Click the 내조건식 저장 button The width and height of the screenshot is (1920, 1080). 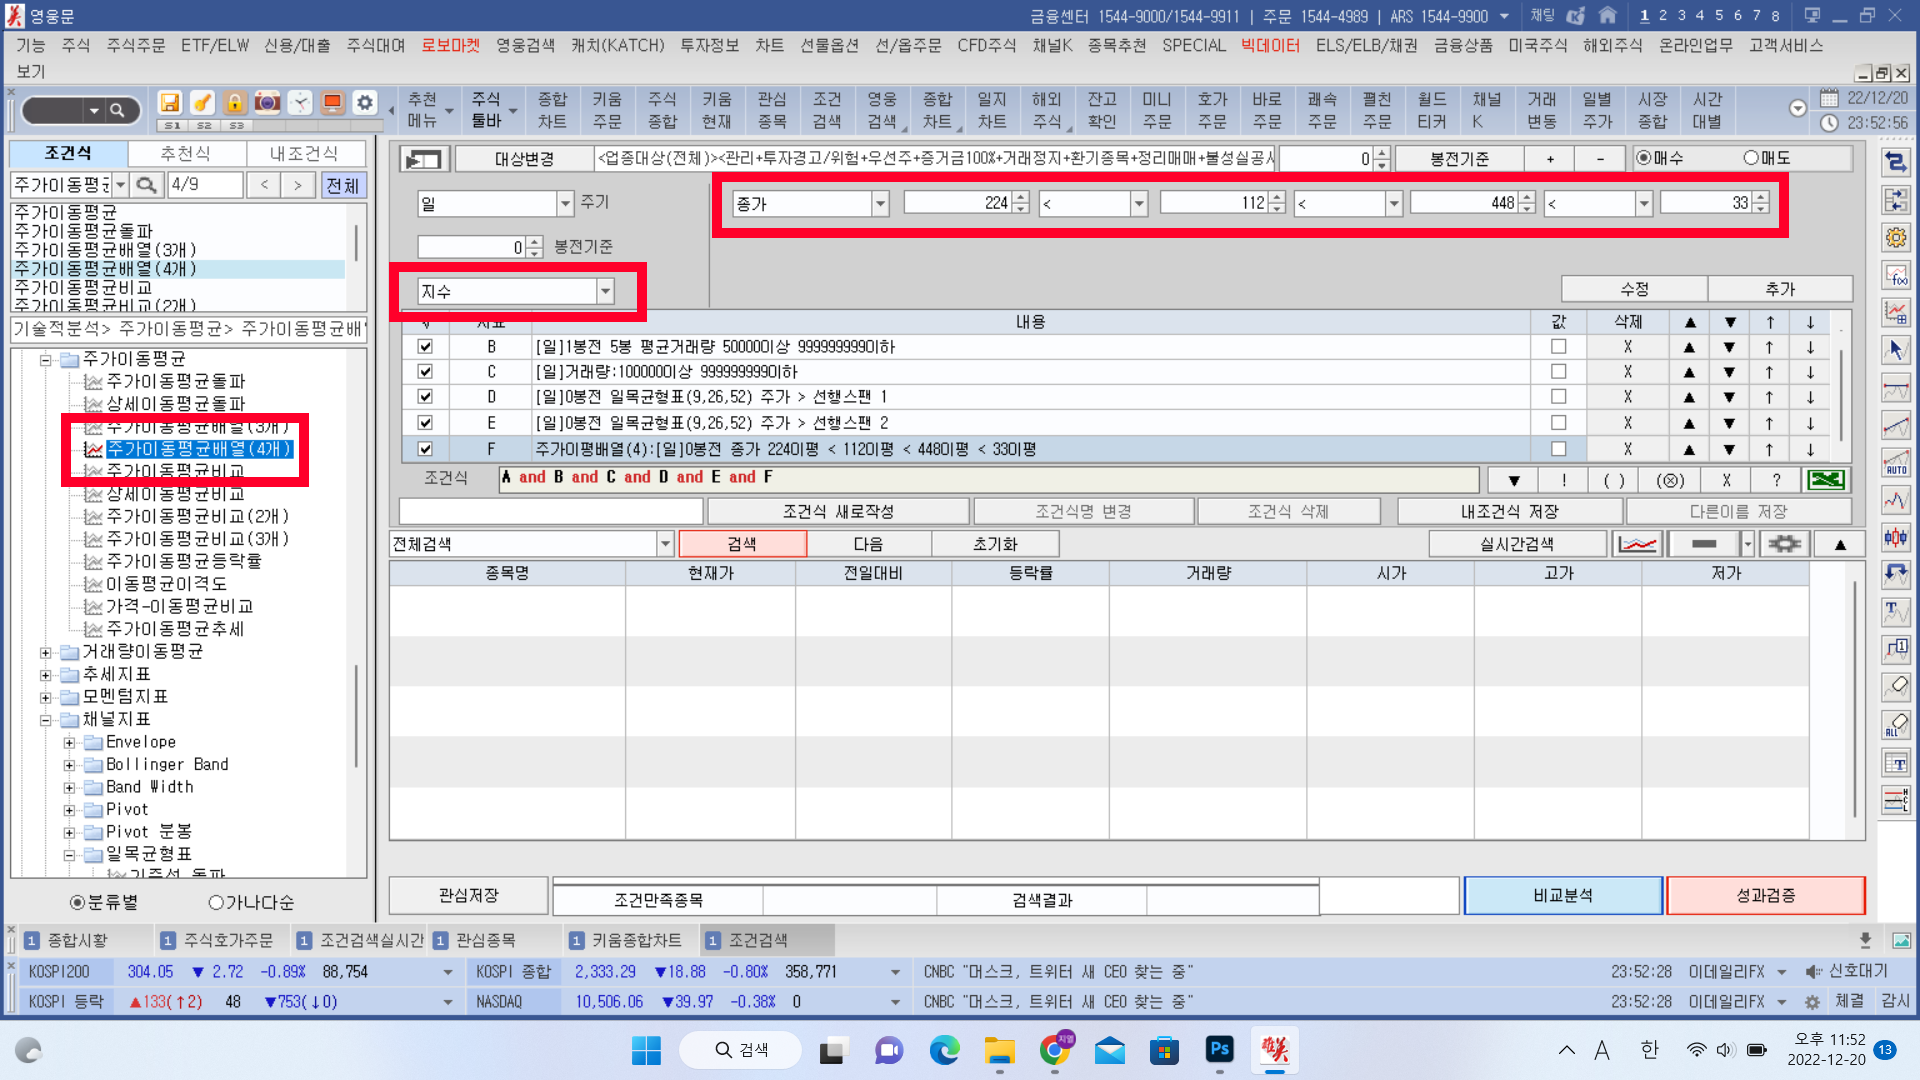pyautogui.click(x=1509, y=511)
